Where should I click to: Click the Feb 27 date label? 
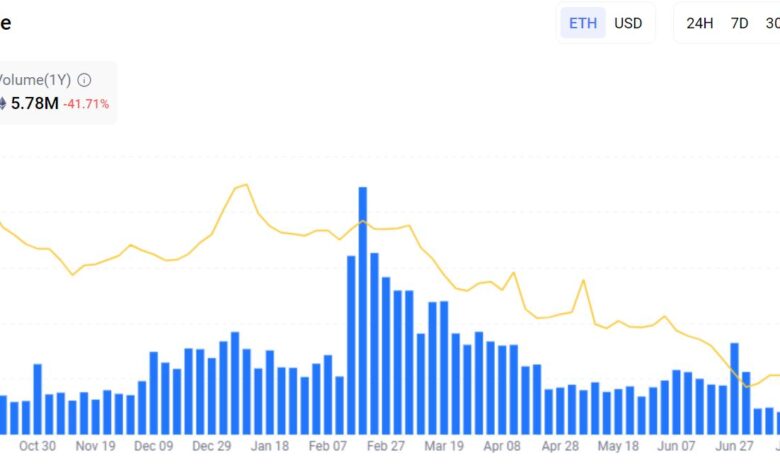(386, 447)
